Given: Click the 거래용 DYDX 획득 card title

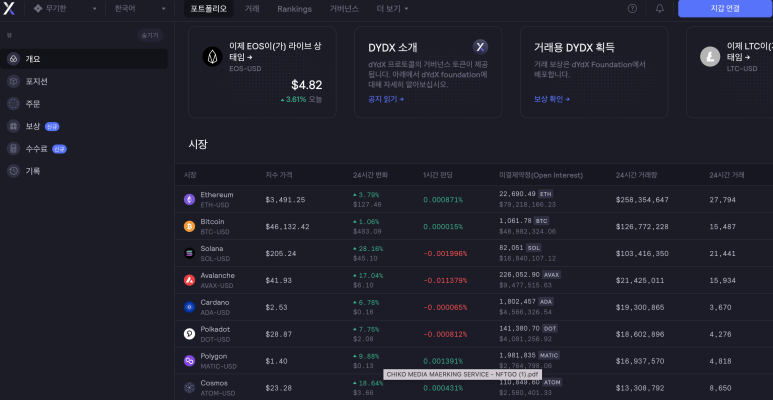Looking at the screenshot, I should 574,47.
